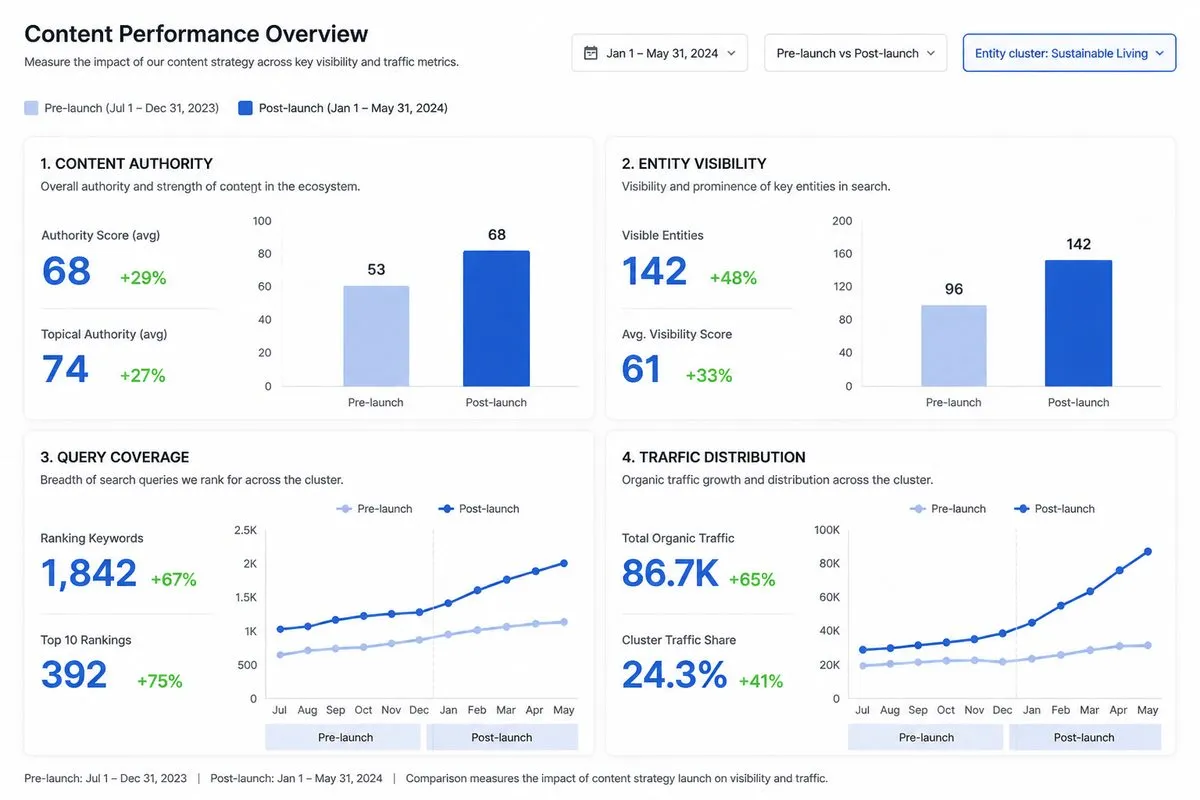
Task: Click the 1. CONTENT AUTHORITY card heading
Action: pyautogui.click(x=127, y=164)
